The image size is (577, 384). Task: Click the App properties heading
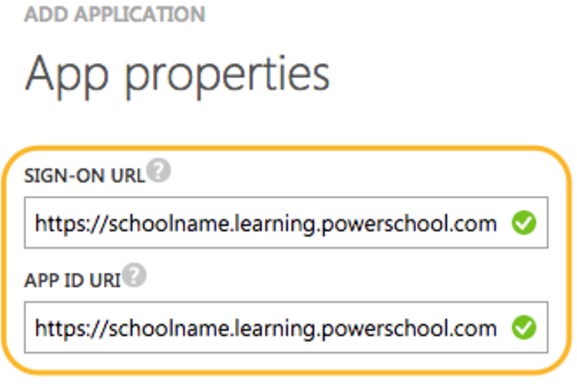pos(177,76)
